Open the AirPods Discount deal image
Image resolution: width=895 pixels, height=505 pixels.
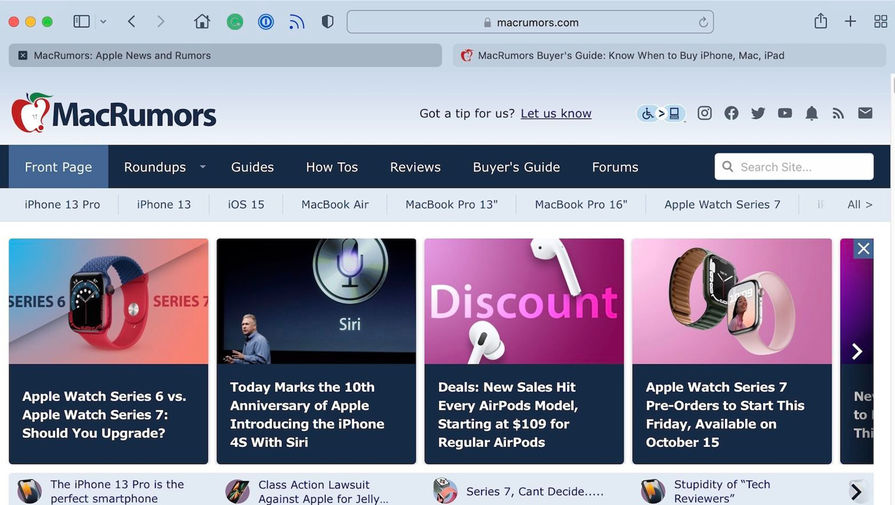click(524, 301)
